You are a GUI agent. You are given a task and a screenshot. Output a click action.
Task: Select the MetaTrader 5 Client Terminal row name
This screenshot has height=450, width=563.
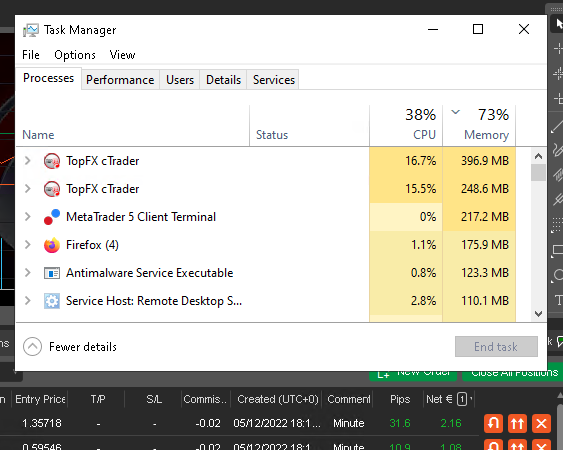tap(141, 217)
